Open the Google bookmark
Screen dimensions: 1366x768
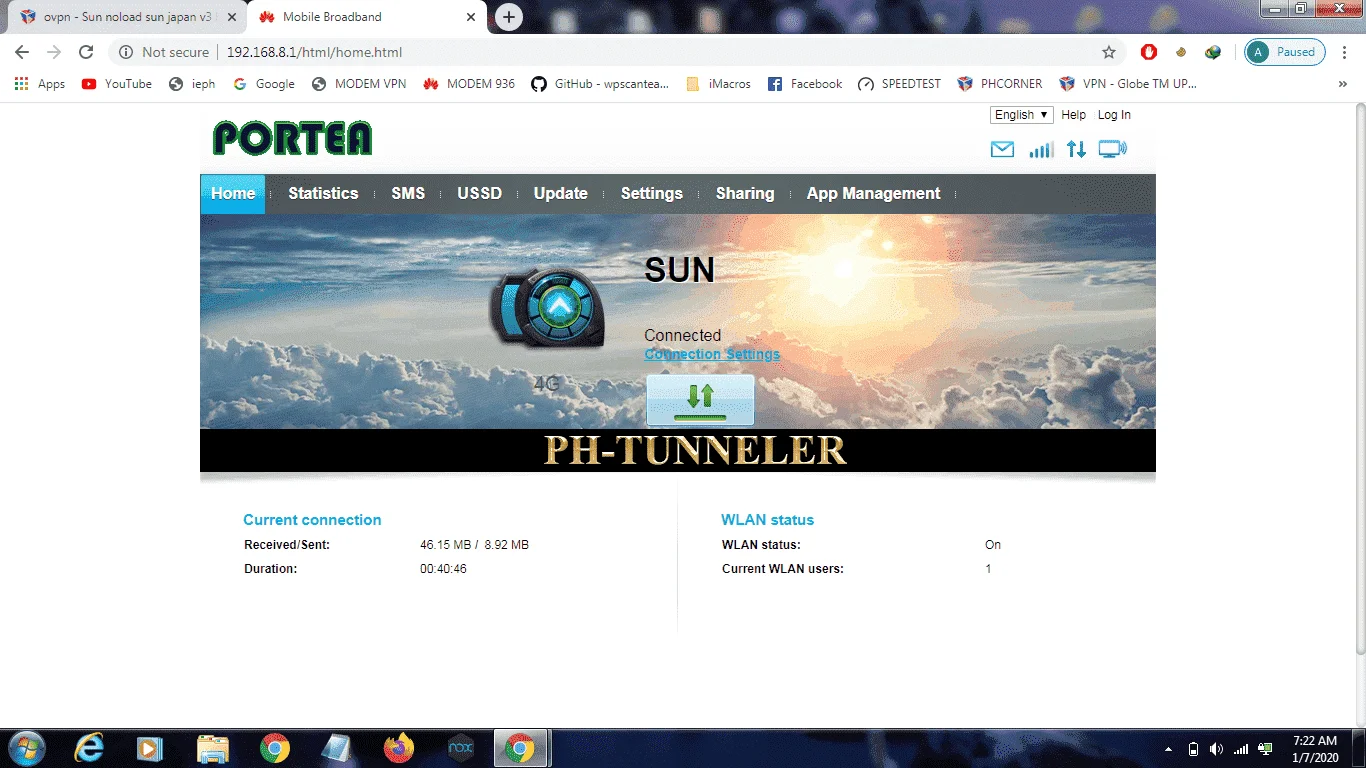[x=264, y=84]
